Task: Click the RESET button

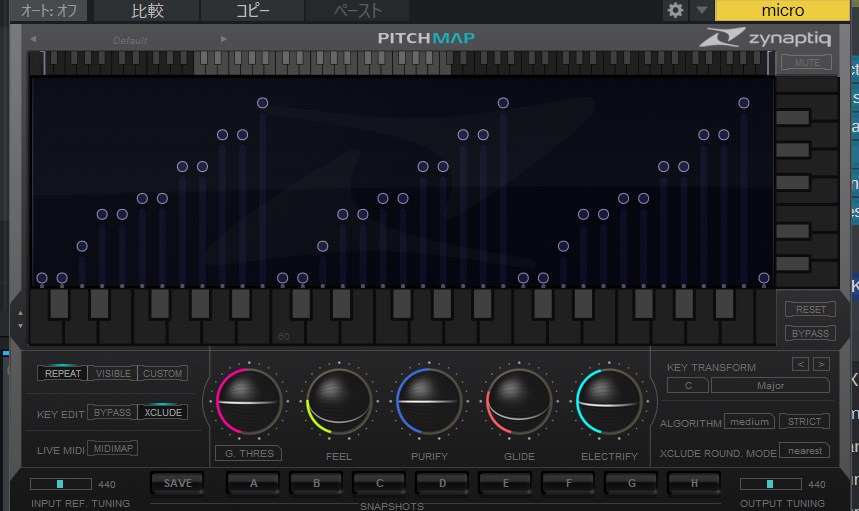Action: coord(809,309)
